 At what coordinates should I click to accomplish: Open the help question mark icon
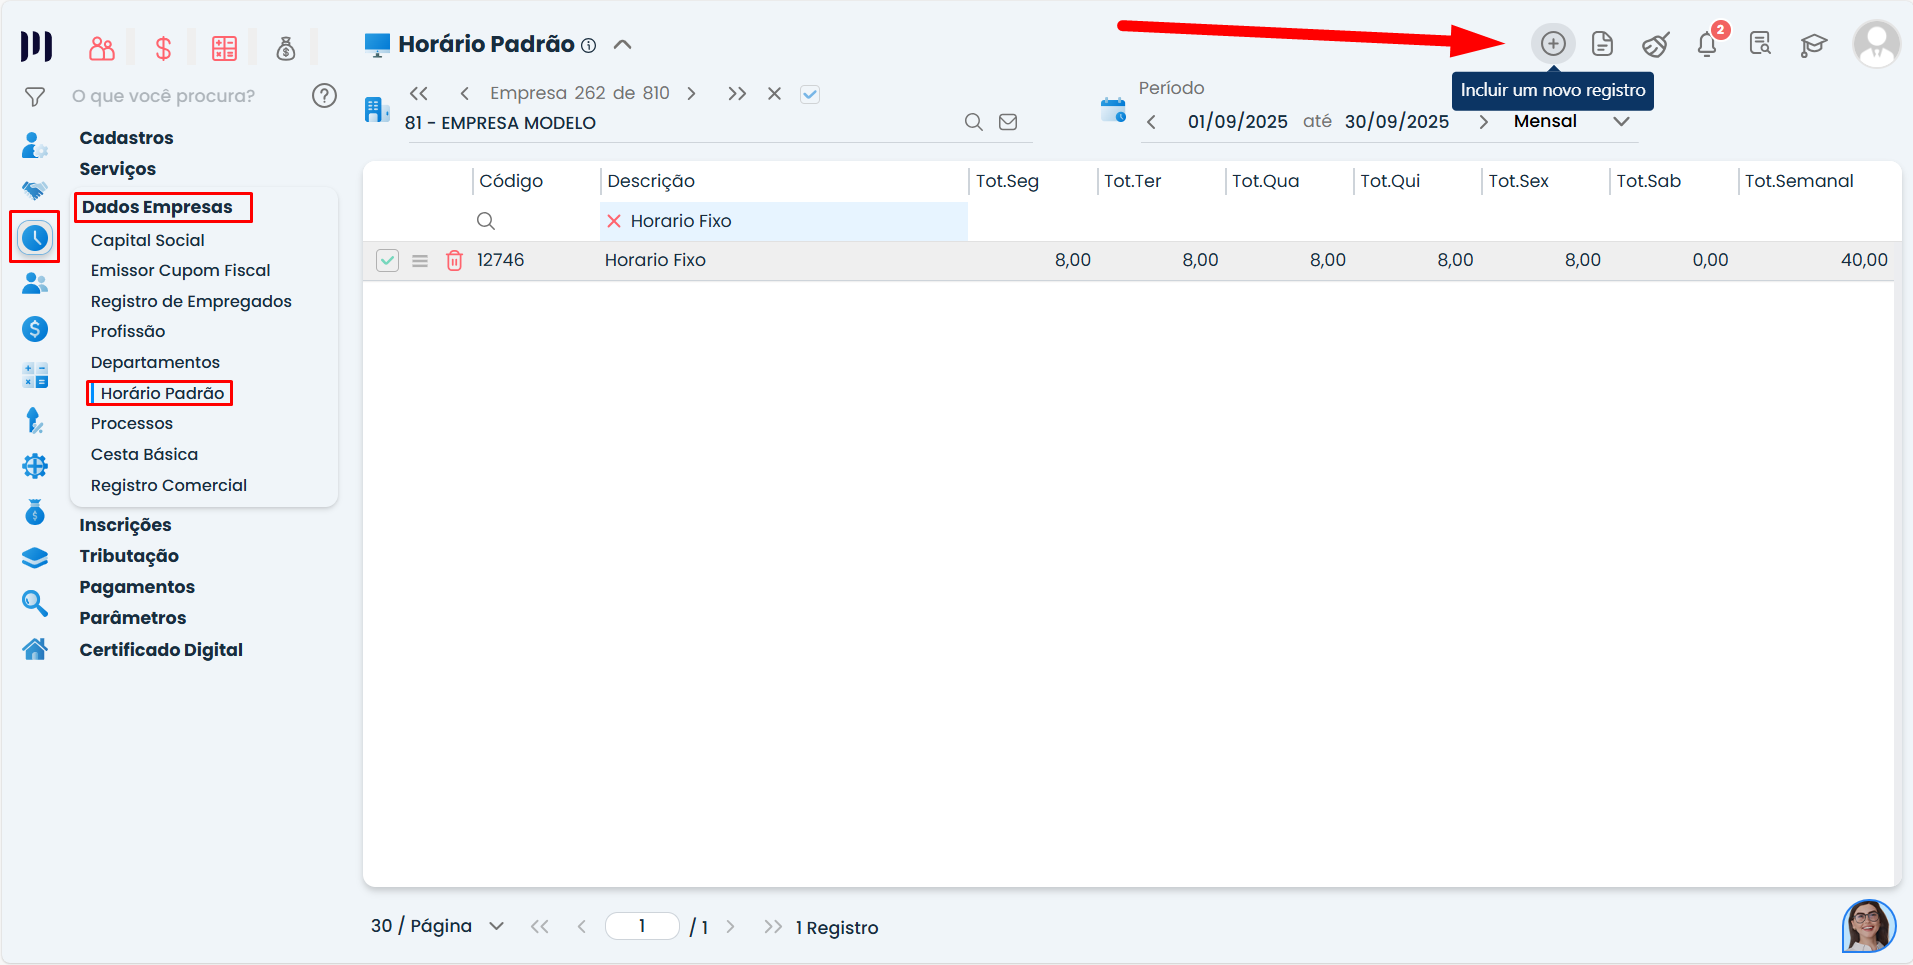(324, 96)
